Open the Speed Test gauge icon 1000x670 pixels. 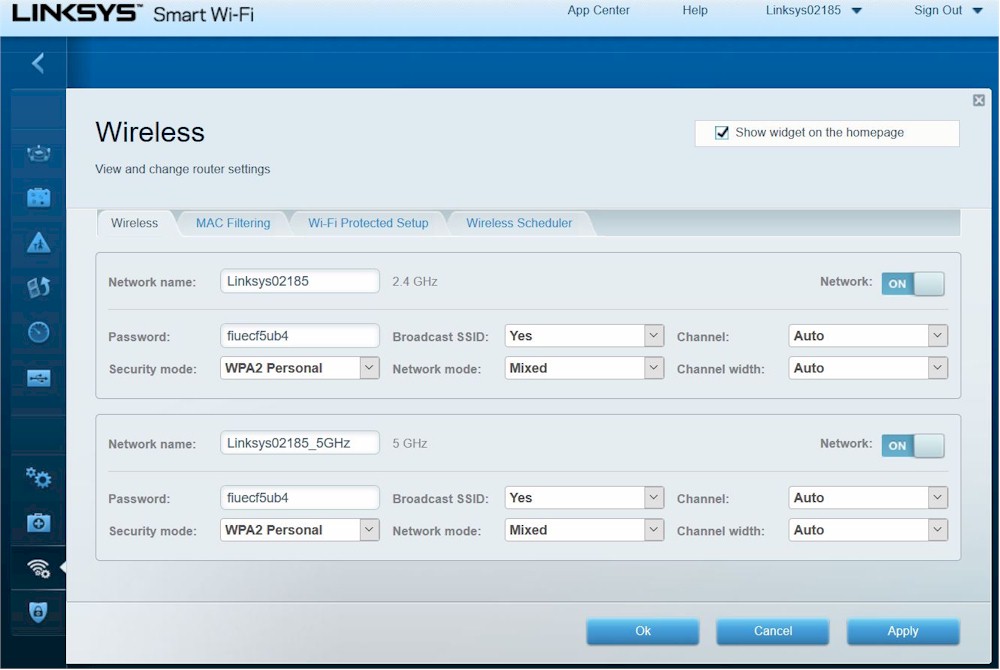click(x=39, y=332)
